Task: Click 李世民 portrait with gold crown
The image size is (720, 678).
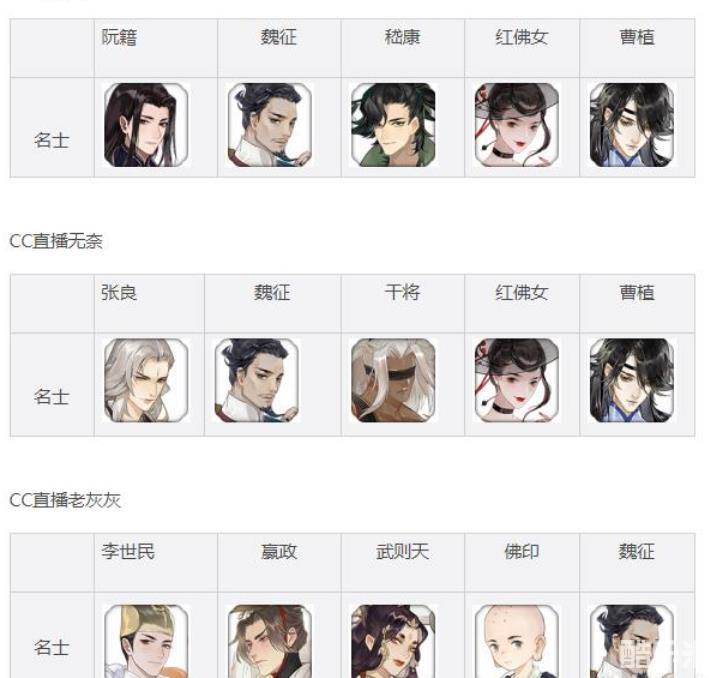Action: 146,641
